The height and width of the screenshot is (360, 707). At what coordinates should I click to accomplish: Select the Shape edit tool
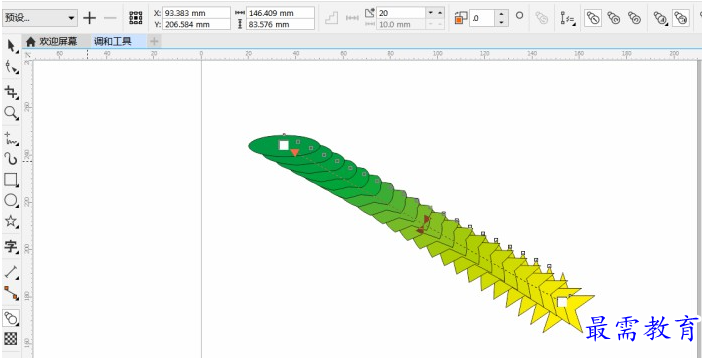click(11, 68)
